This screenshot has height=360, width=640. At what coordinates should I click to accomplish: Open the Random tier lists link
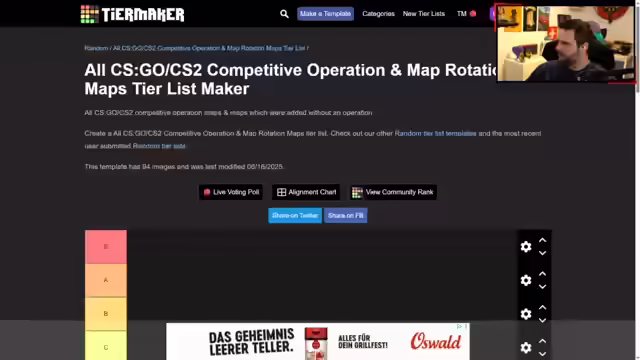(x=159, y=146)
